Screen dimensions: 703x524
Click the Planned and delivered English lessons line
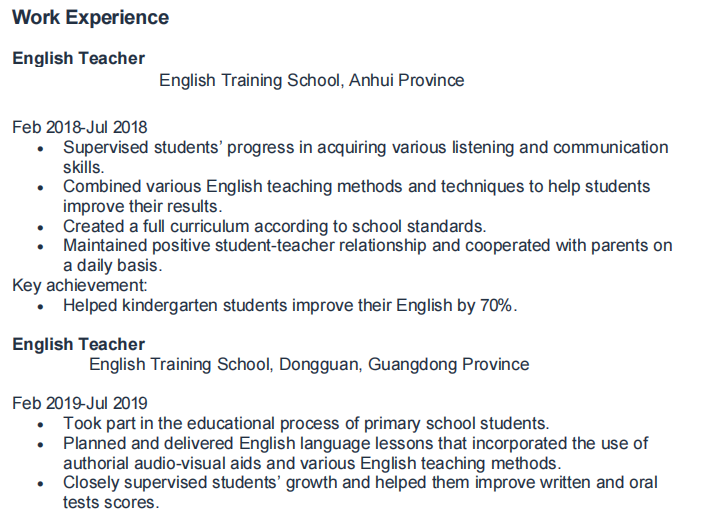coord(355,443)
